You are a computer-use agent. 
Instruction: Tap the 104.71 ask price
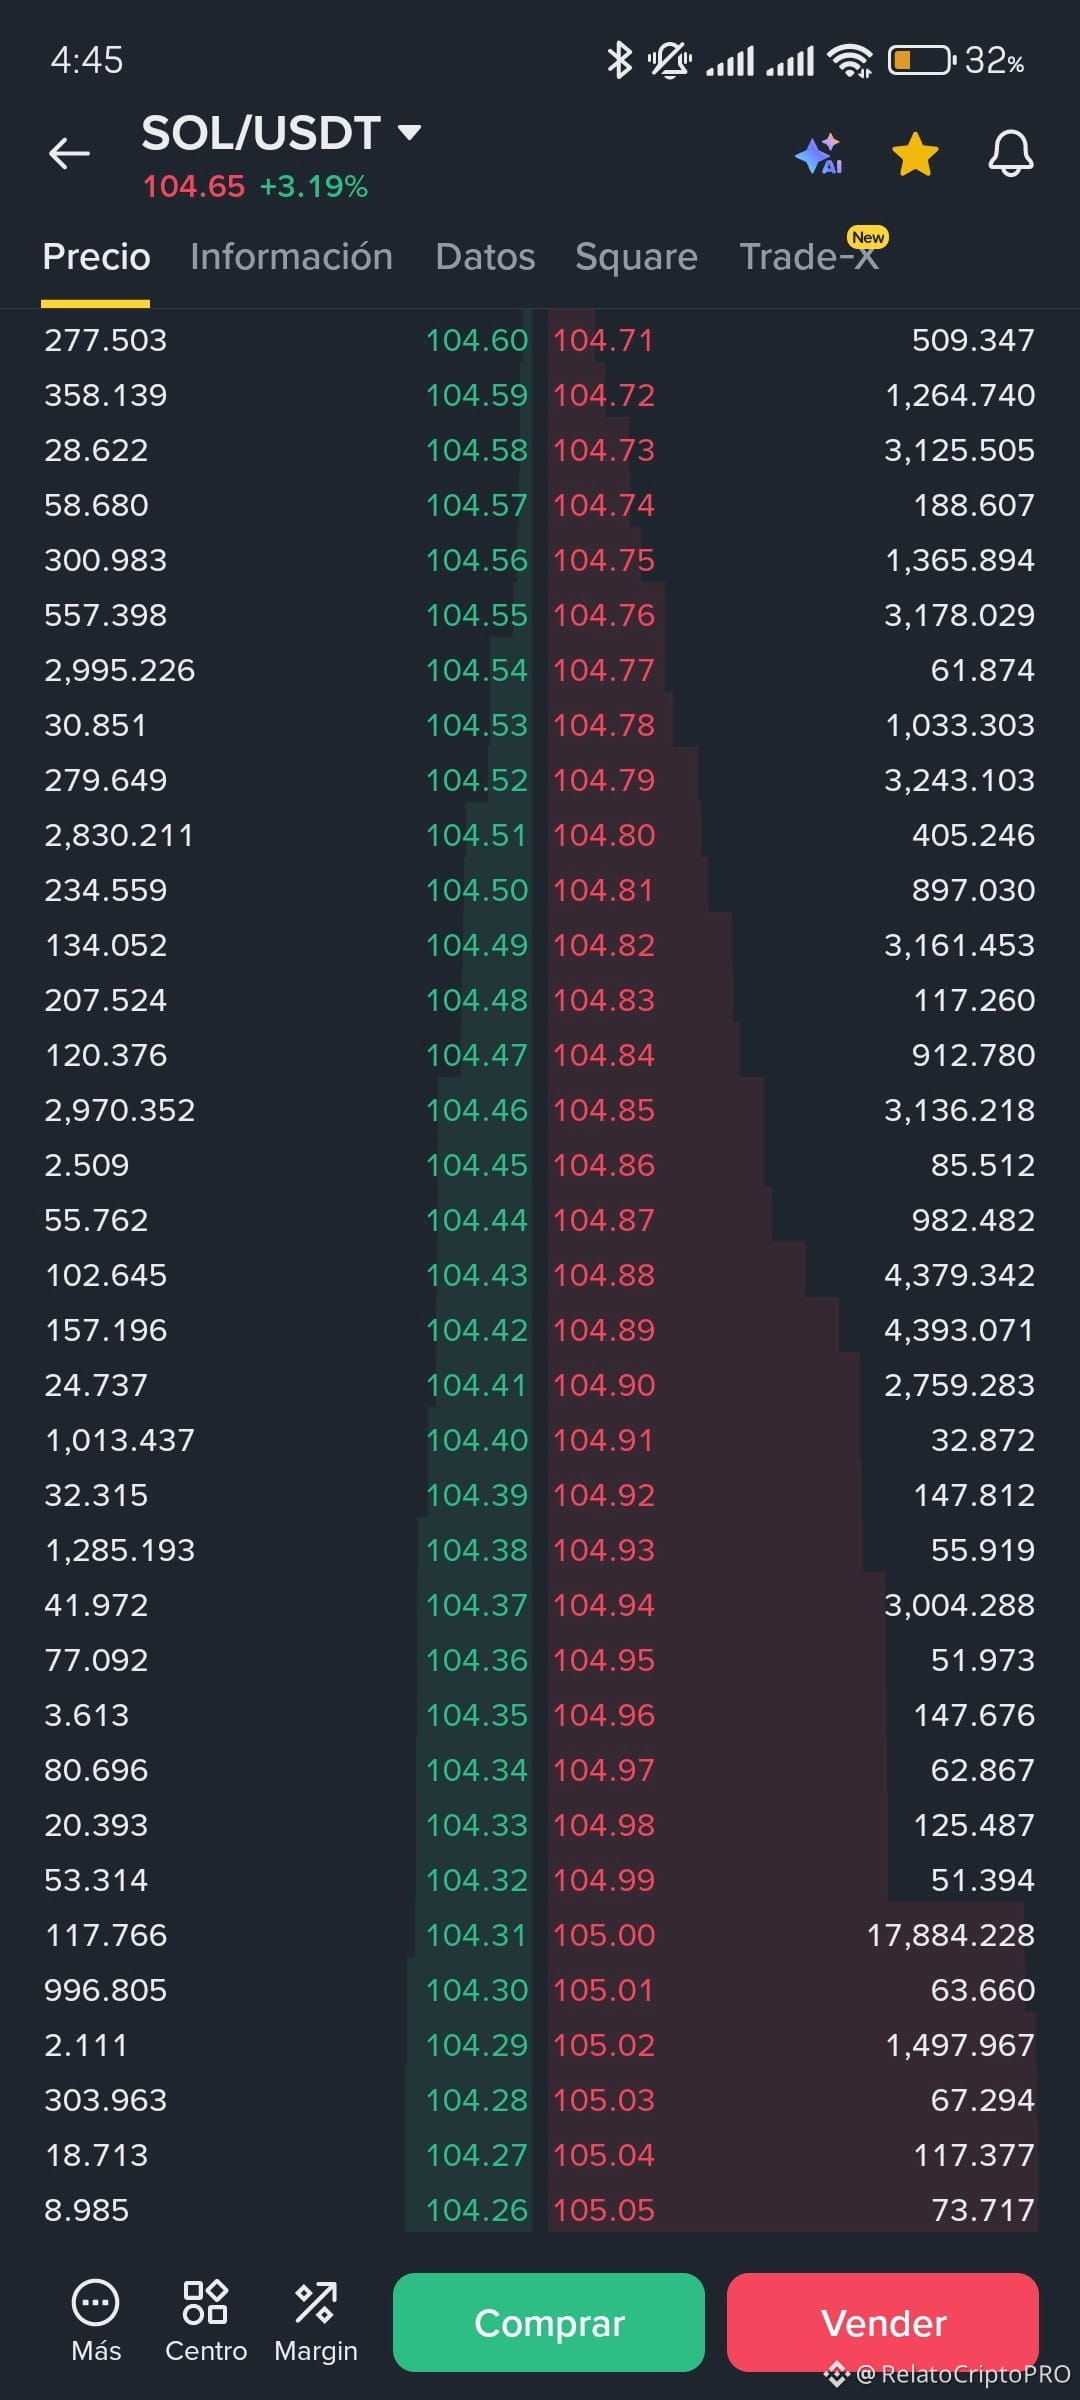[x=603, y=341]
